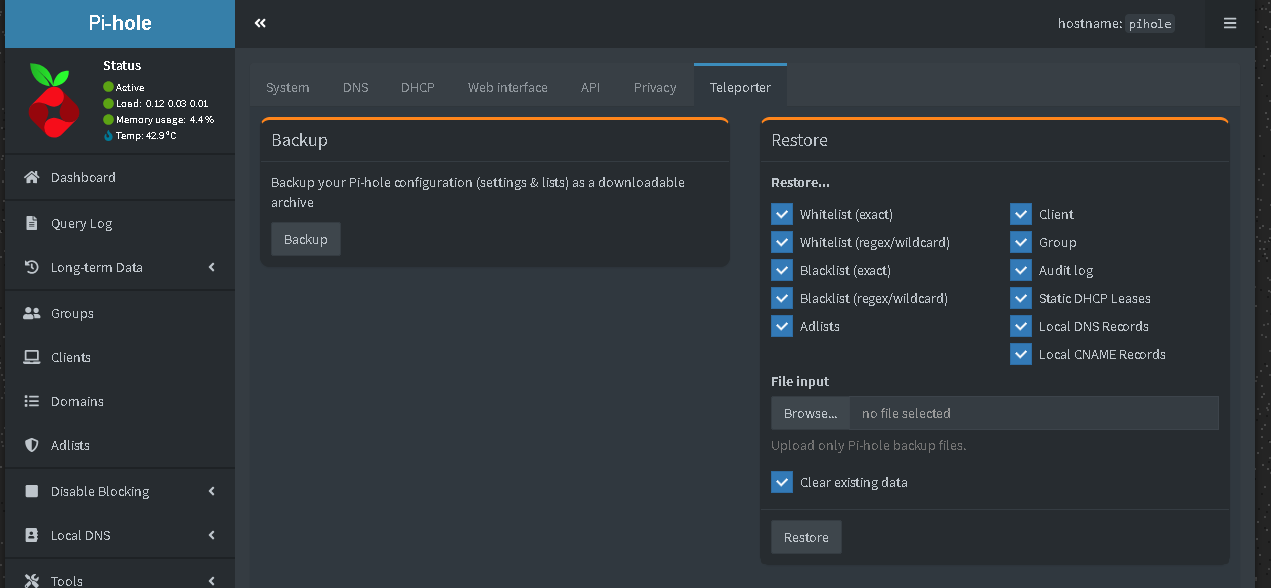Disable the Clear existing data checkbox
The width and height of the screenshot is (1271, 588).
(x=782, y=482)
